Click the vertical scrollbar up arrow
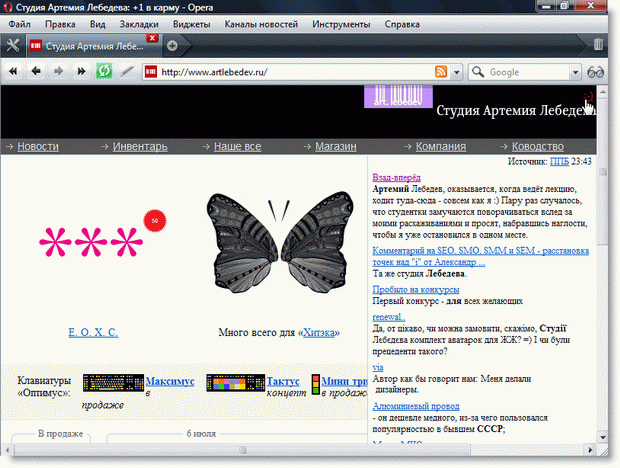 point(603,92)
